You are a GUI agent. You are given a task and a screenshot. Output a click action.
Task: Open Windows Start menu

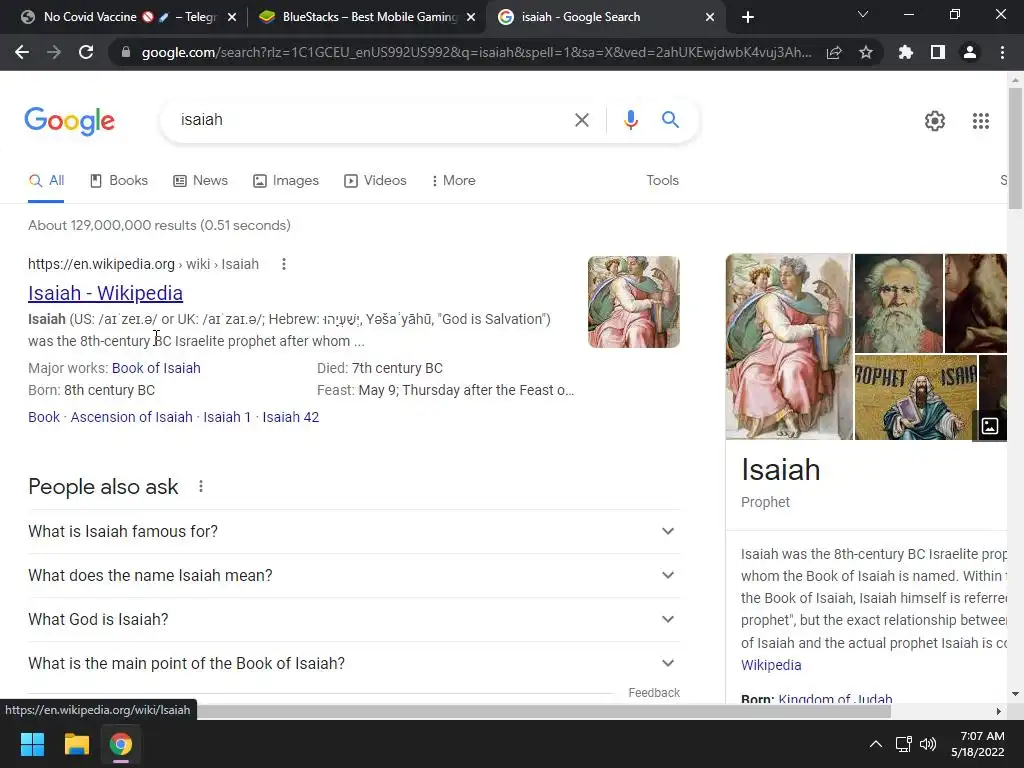pos(32,744)
